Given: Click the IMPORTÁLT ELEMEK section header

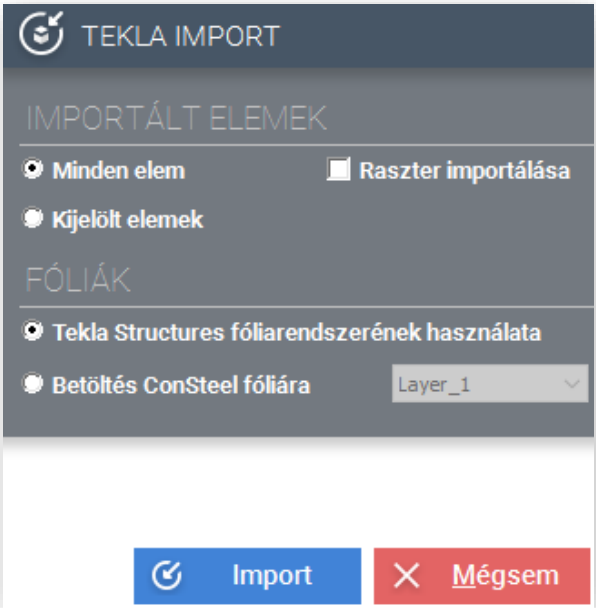Looking at the screenshot, I should 176,118.
